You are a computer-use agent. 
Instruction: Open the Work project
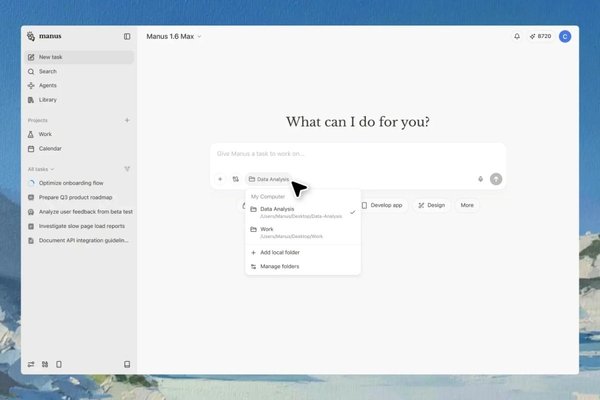click(x=79, y=134)
